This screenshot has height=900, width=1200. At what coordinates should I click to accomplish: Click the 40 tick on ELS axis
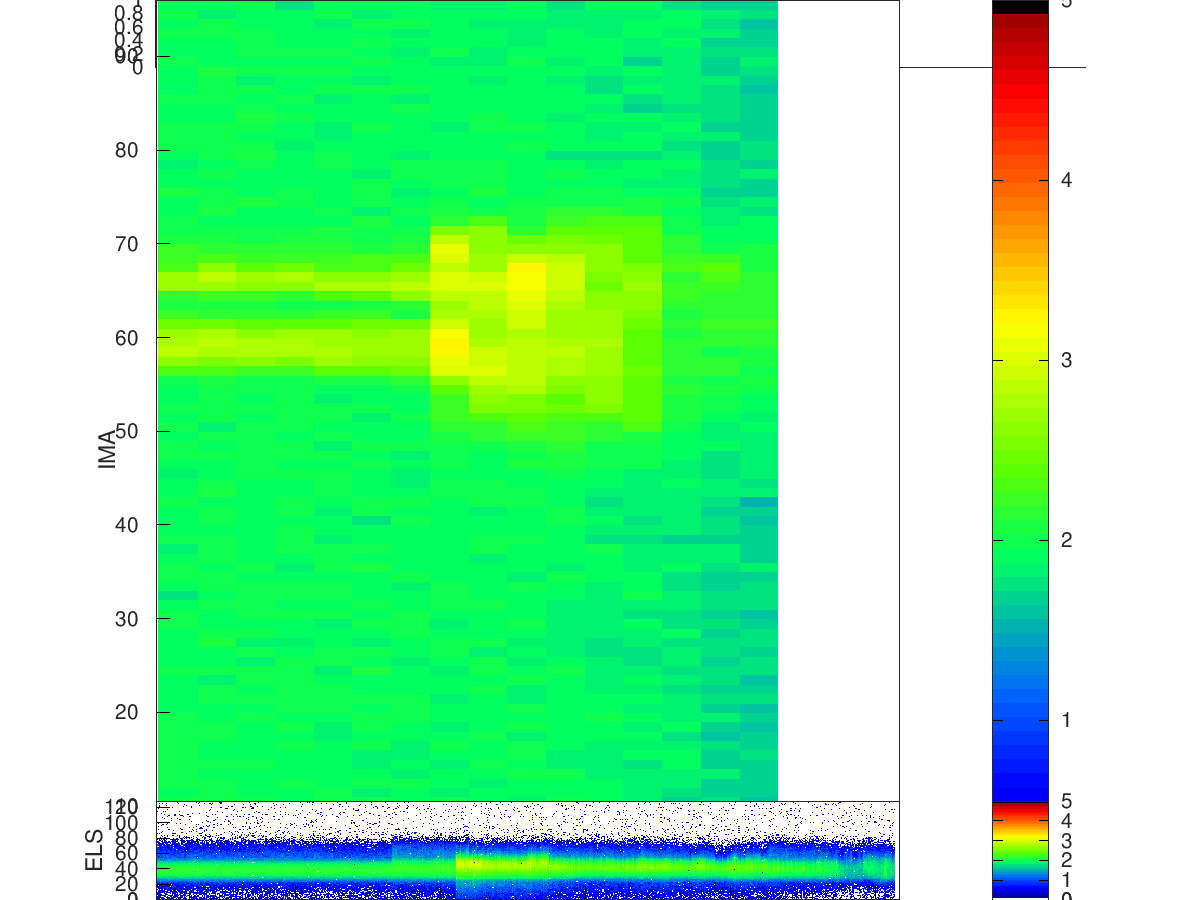(x=127, y=869)
